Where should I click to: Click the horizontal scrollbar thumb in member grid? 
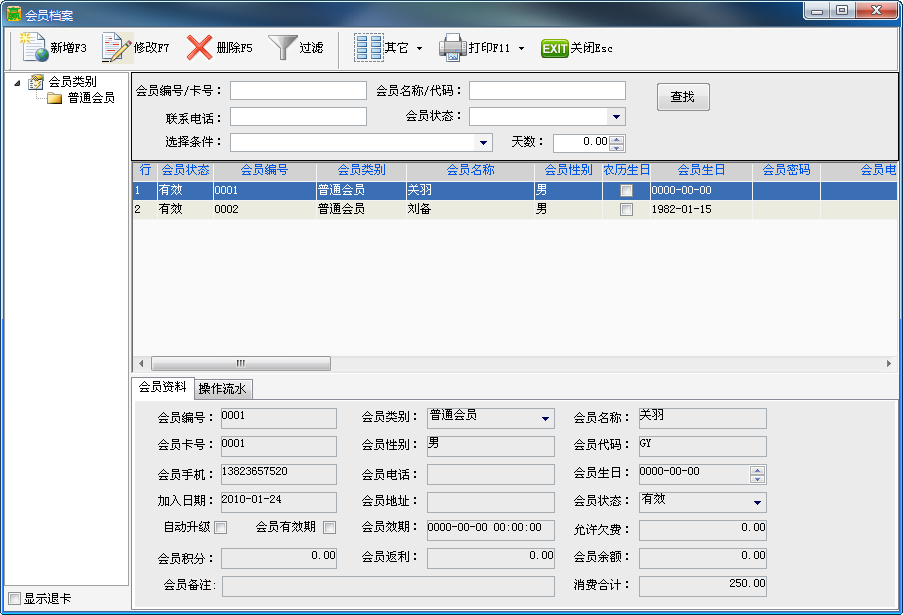240,363
